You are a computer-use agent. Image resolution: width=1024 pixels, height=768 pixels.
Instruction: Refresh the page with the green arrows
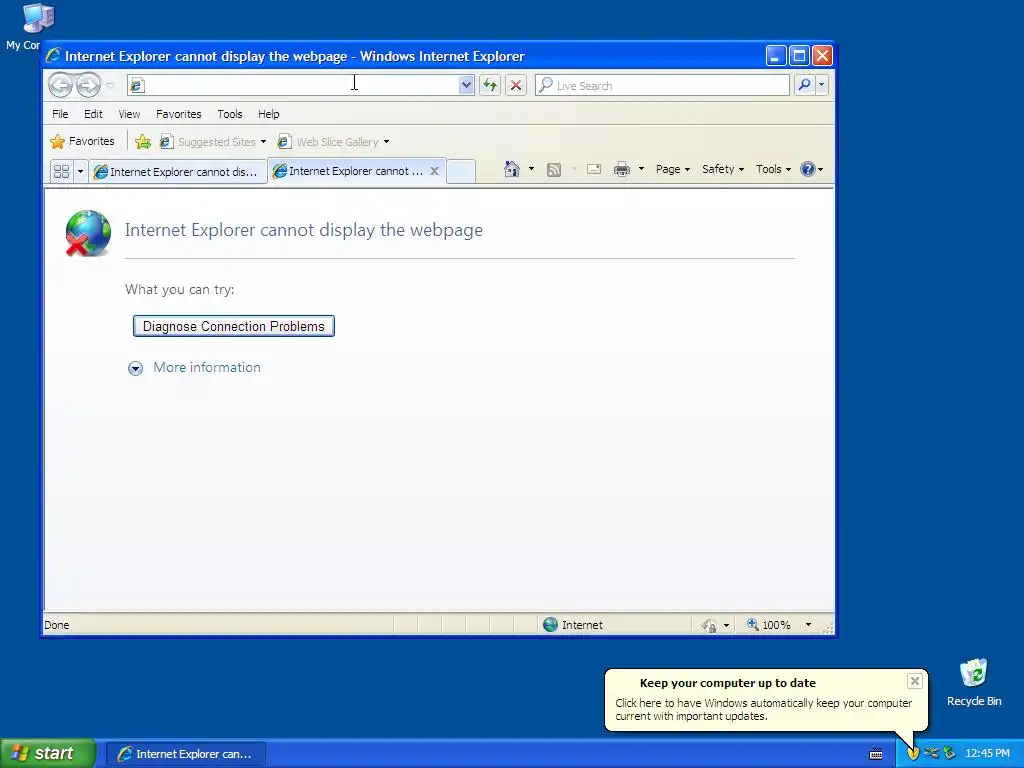click(490, 85)
